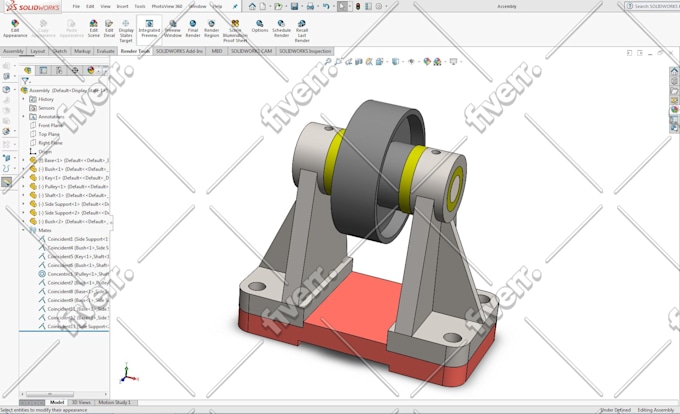Viewport: 680px width, 414px height.
Task: Open Scene Illumination Proof Sheet
Action: click(x=235, y=31)
